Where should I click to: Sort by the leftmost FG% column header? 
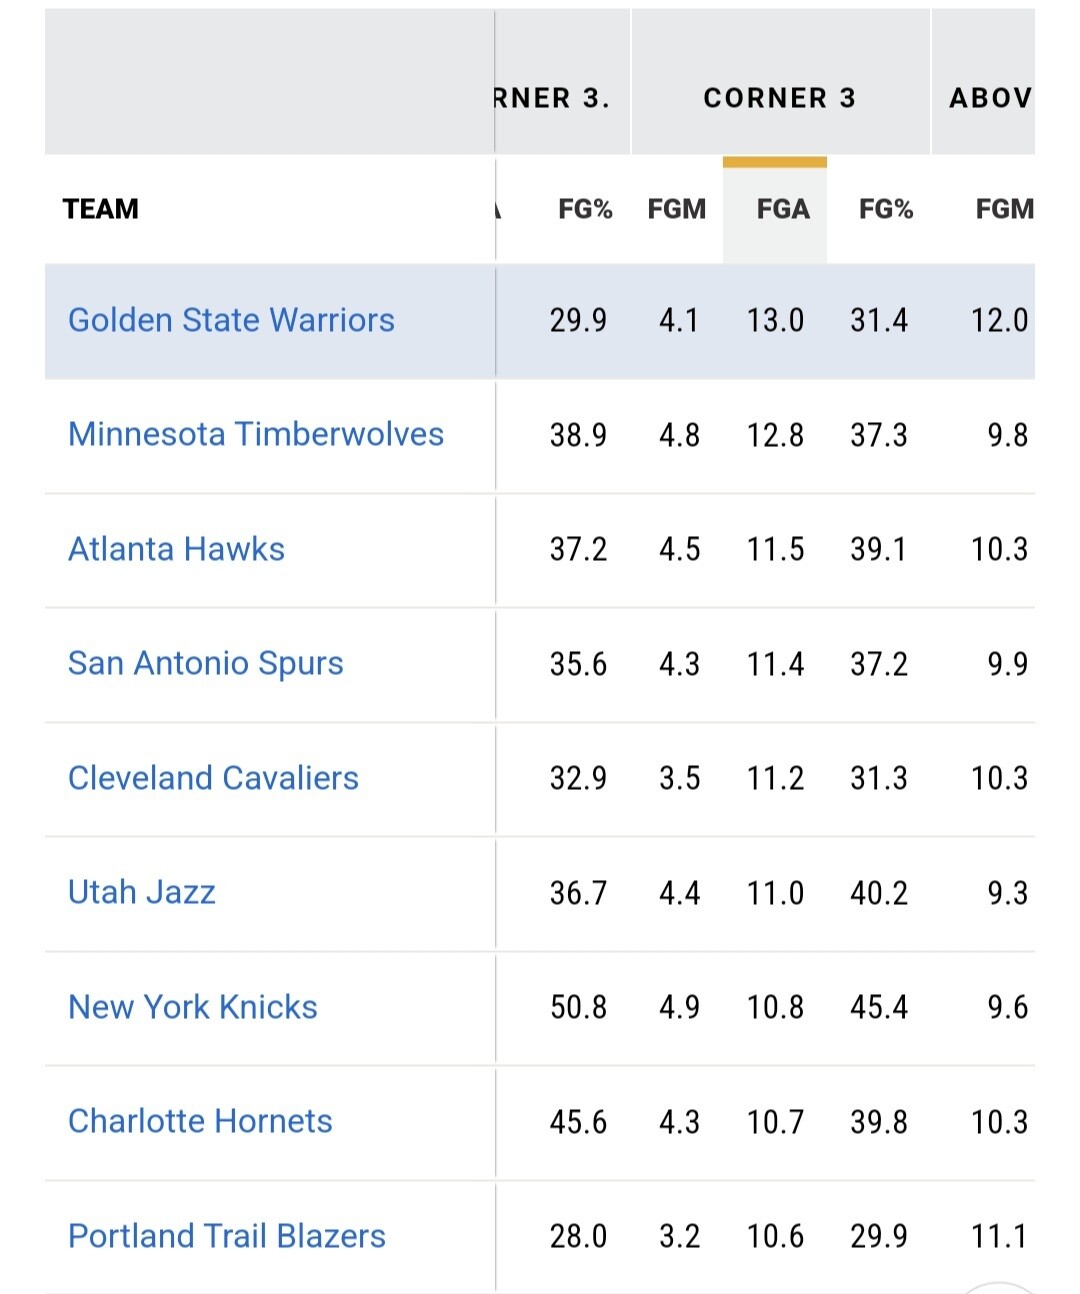(585, 209)
